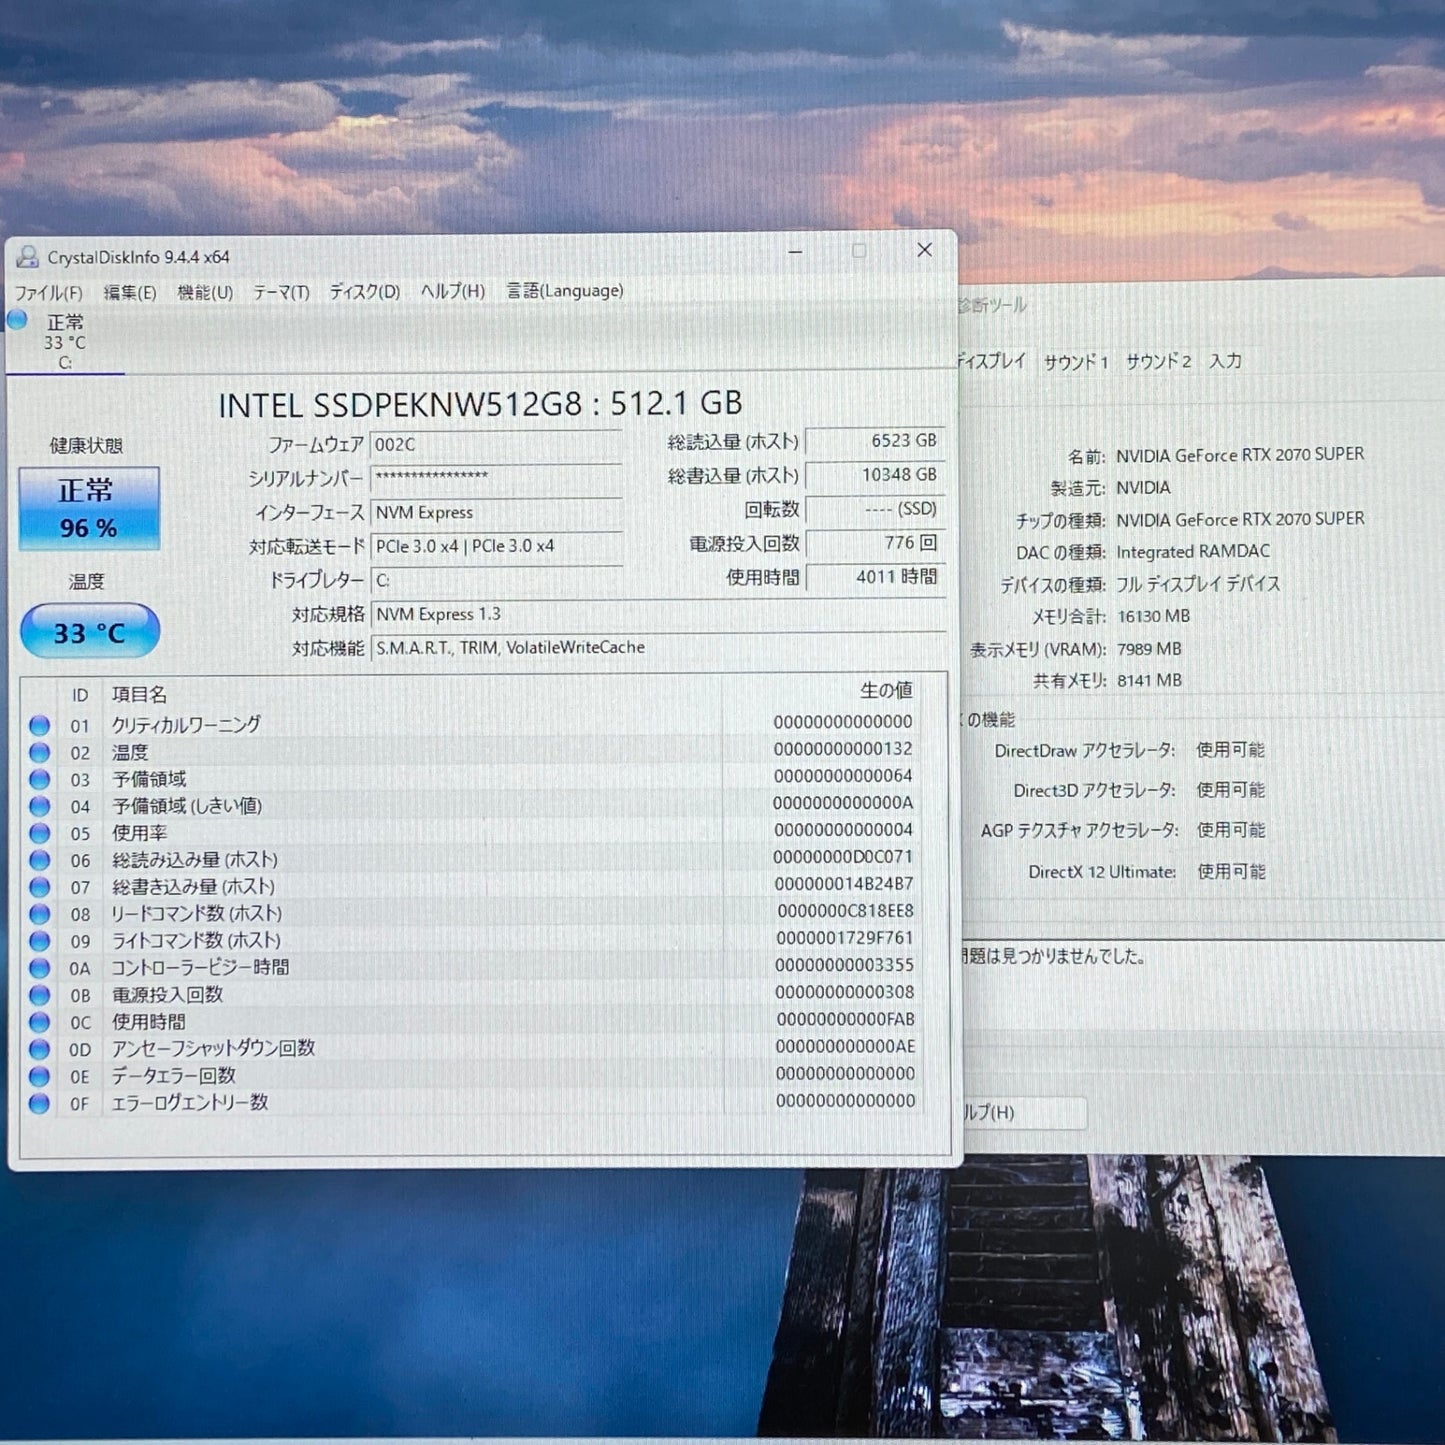Click the features field S.M.A.R.T., TRIM

(658, 648)
